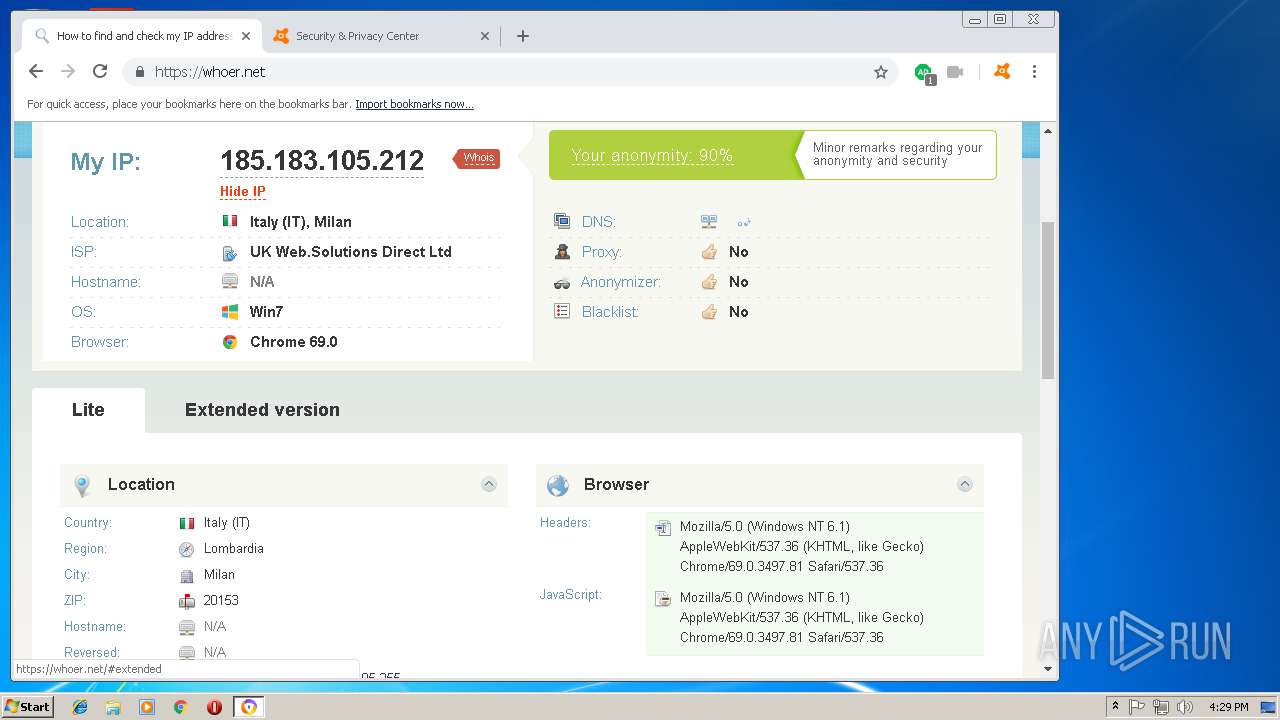This screenshot has width=1280, height=720.
Task: Bookmark this page with the star icon
Action: click(x=881, y=72)
